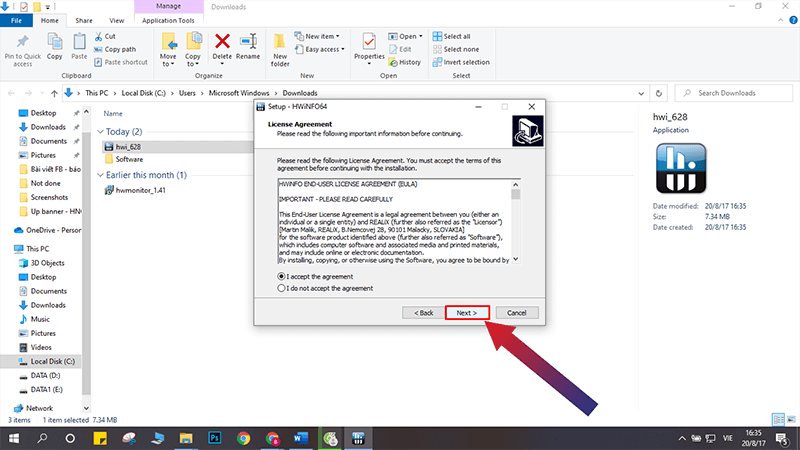This screenshot has width=800, height=450.
Task: Refresh the Downloads folder view
Action: pyautogui.click(x=659, y=93)
